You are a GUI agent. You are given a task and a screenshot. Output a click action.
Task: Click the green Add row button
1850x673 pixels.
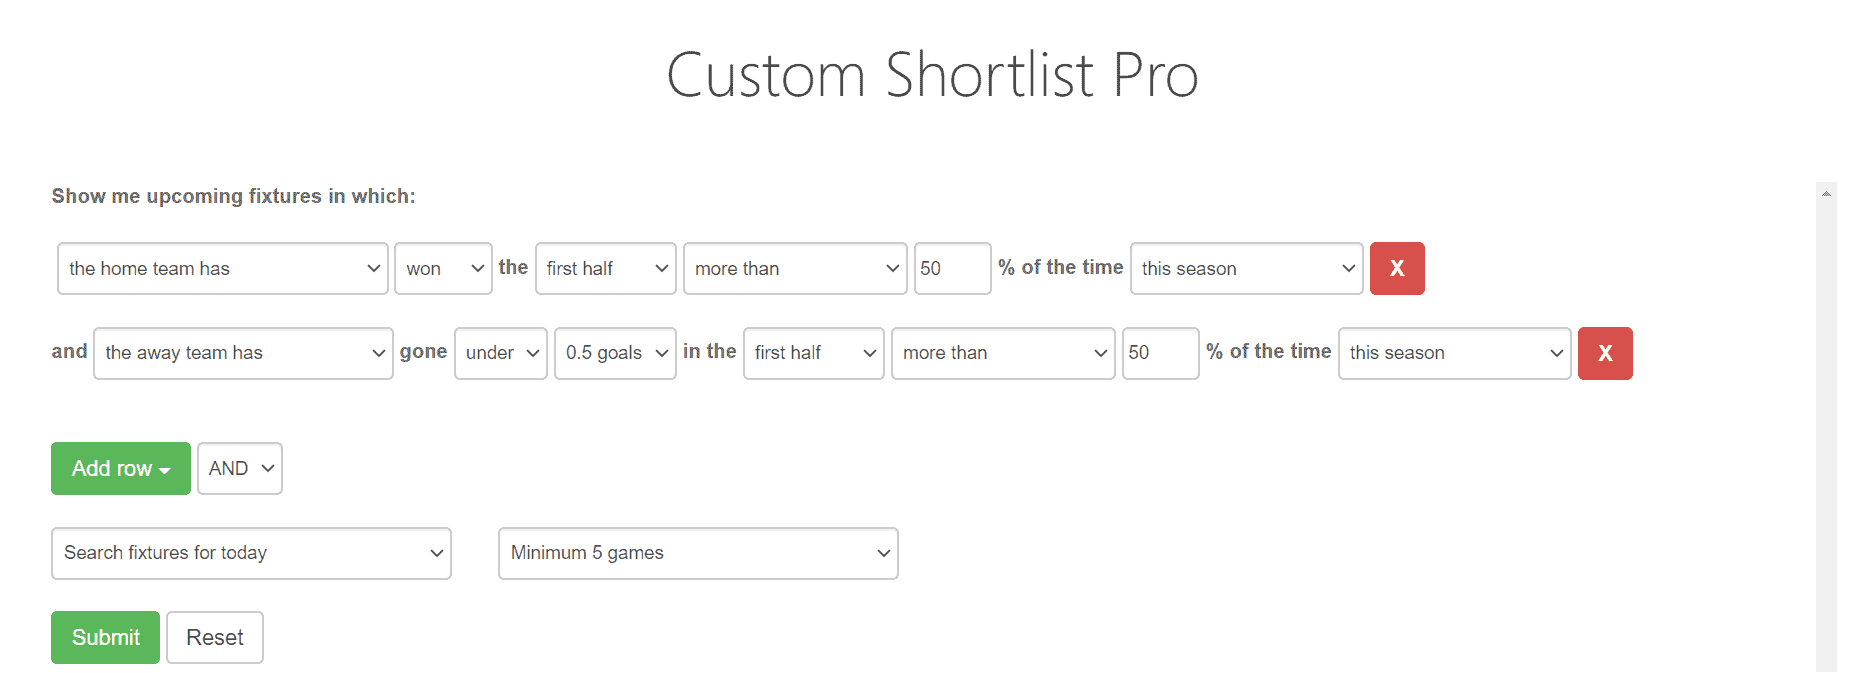click(x=120, y=468)
